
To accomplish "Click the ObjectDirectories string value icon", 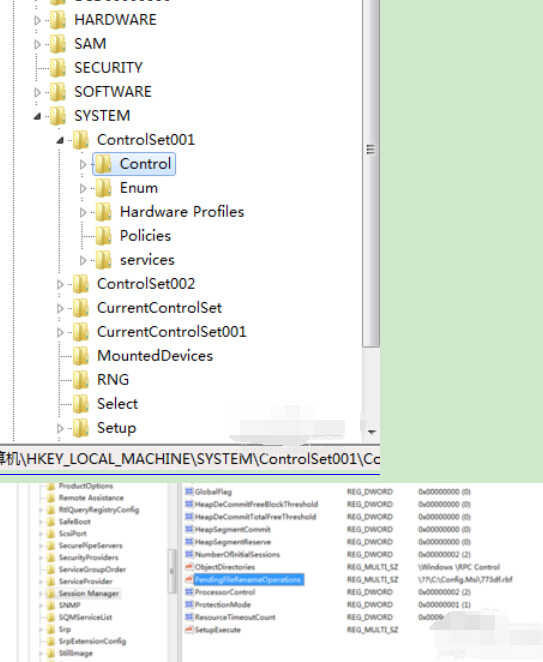I will click(189, 567).
